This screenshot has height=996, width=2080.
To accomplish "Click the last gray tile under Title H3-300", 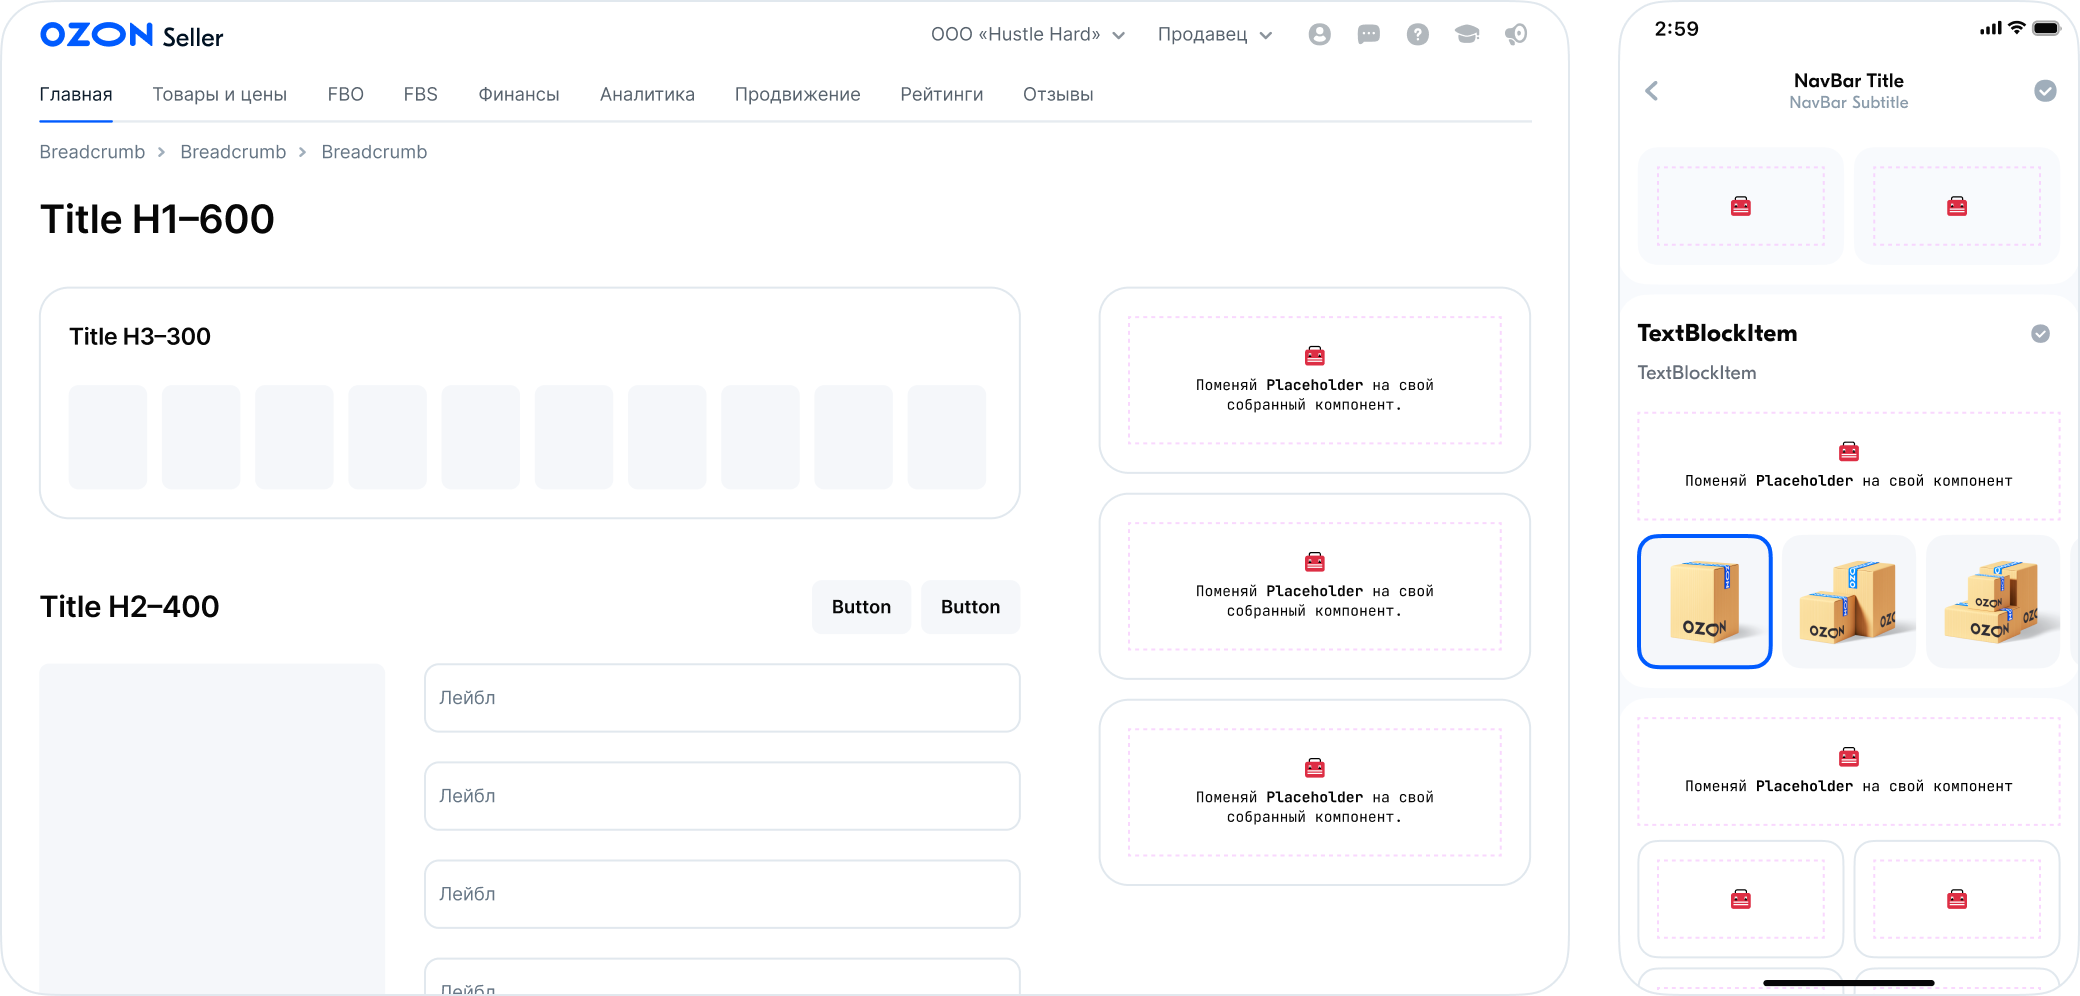I will pos(947,437).
